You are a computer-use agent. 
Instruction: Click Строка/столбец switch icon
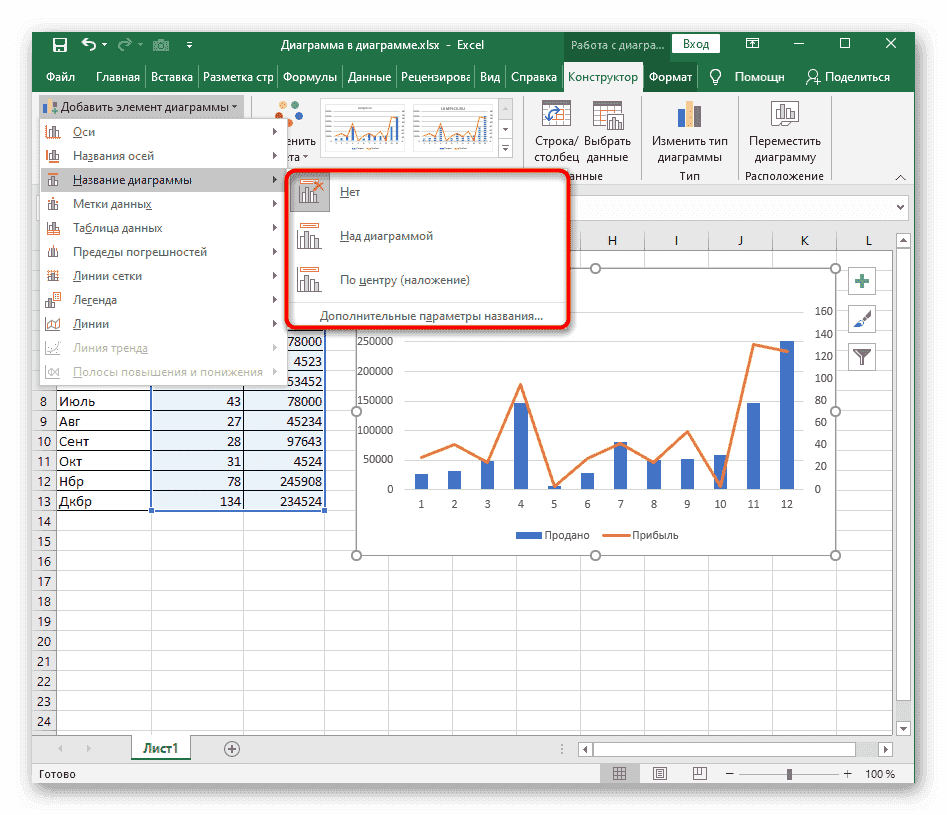point(555,115)
